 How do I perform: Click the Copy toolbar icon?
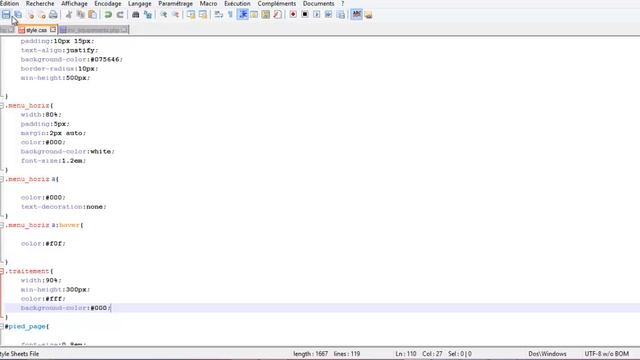point(80,15)
